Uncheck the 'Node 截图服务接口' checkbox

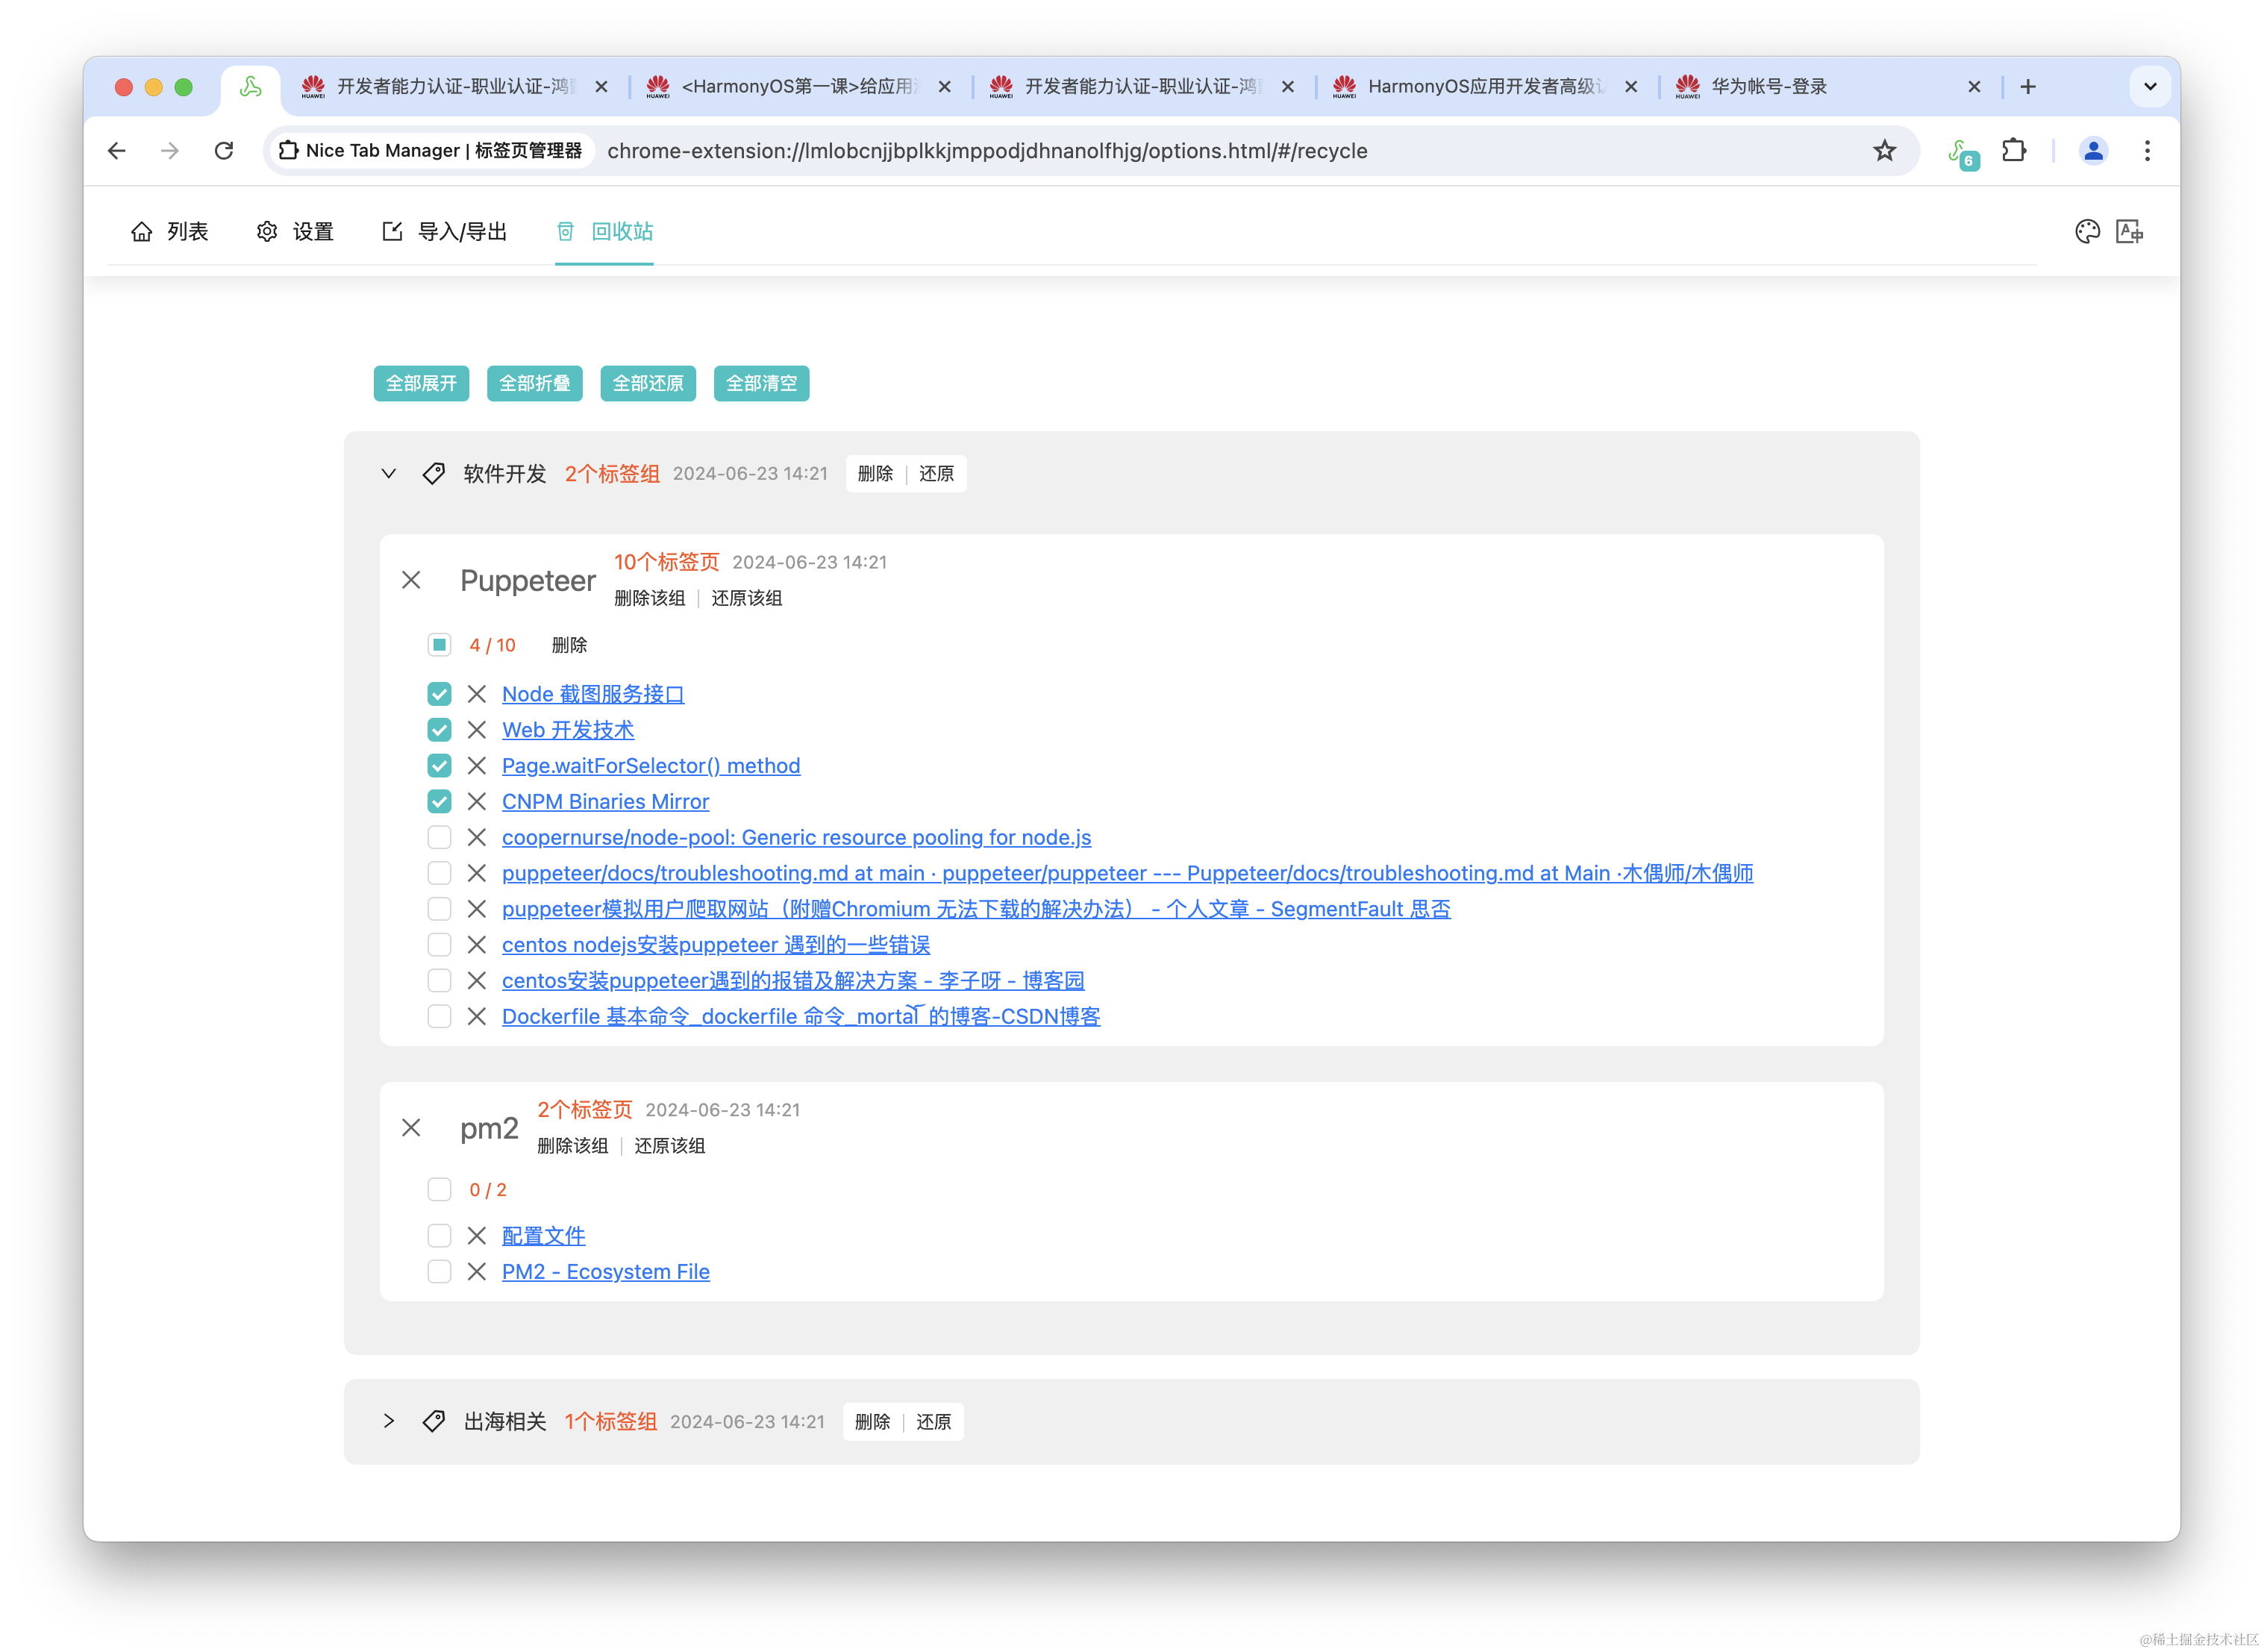439,694
